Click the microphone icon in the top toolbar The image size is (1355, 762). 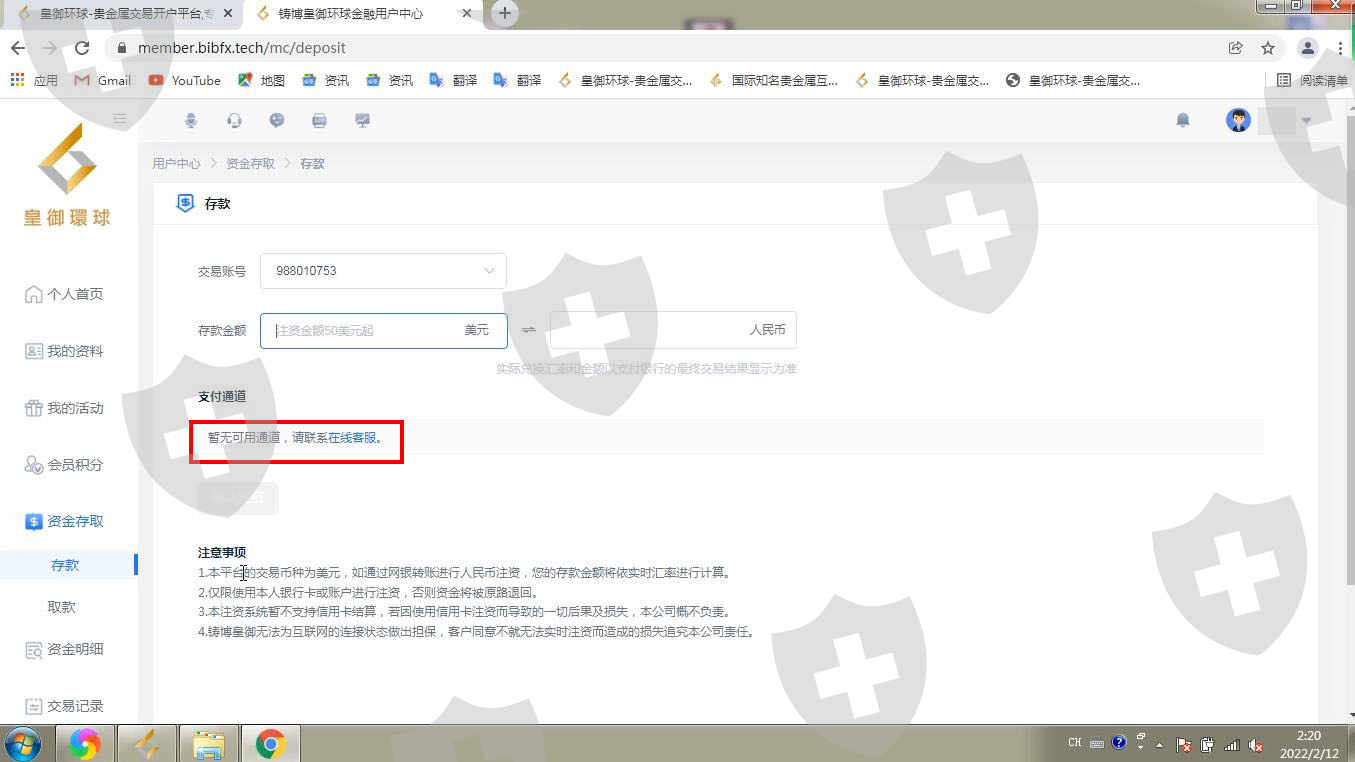tap(191, 121)
